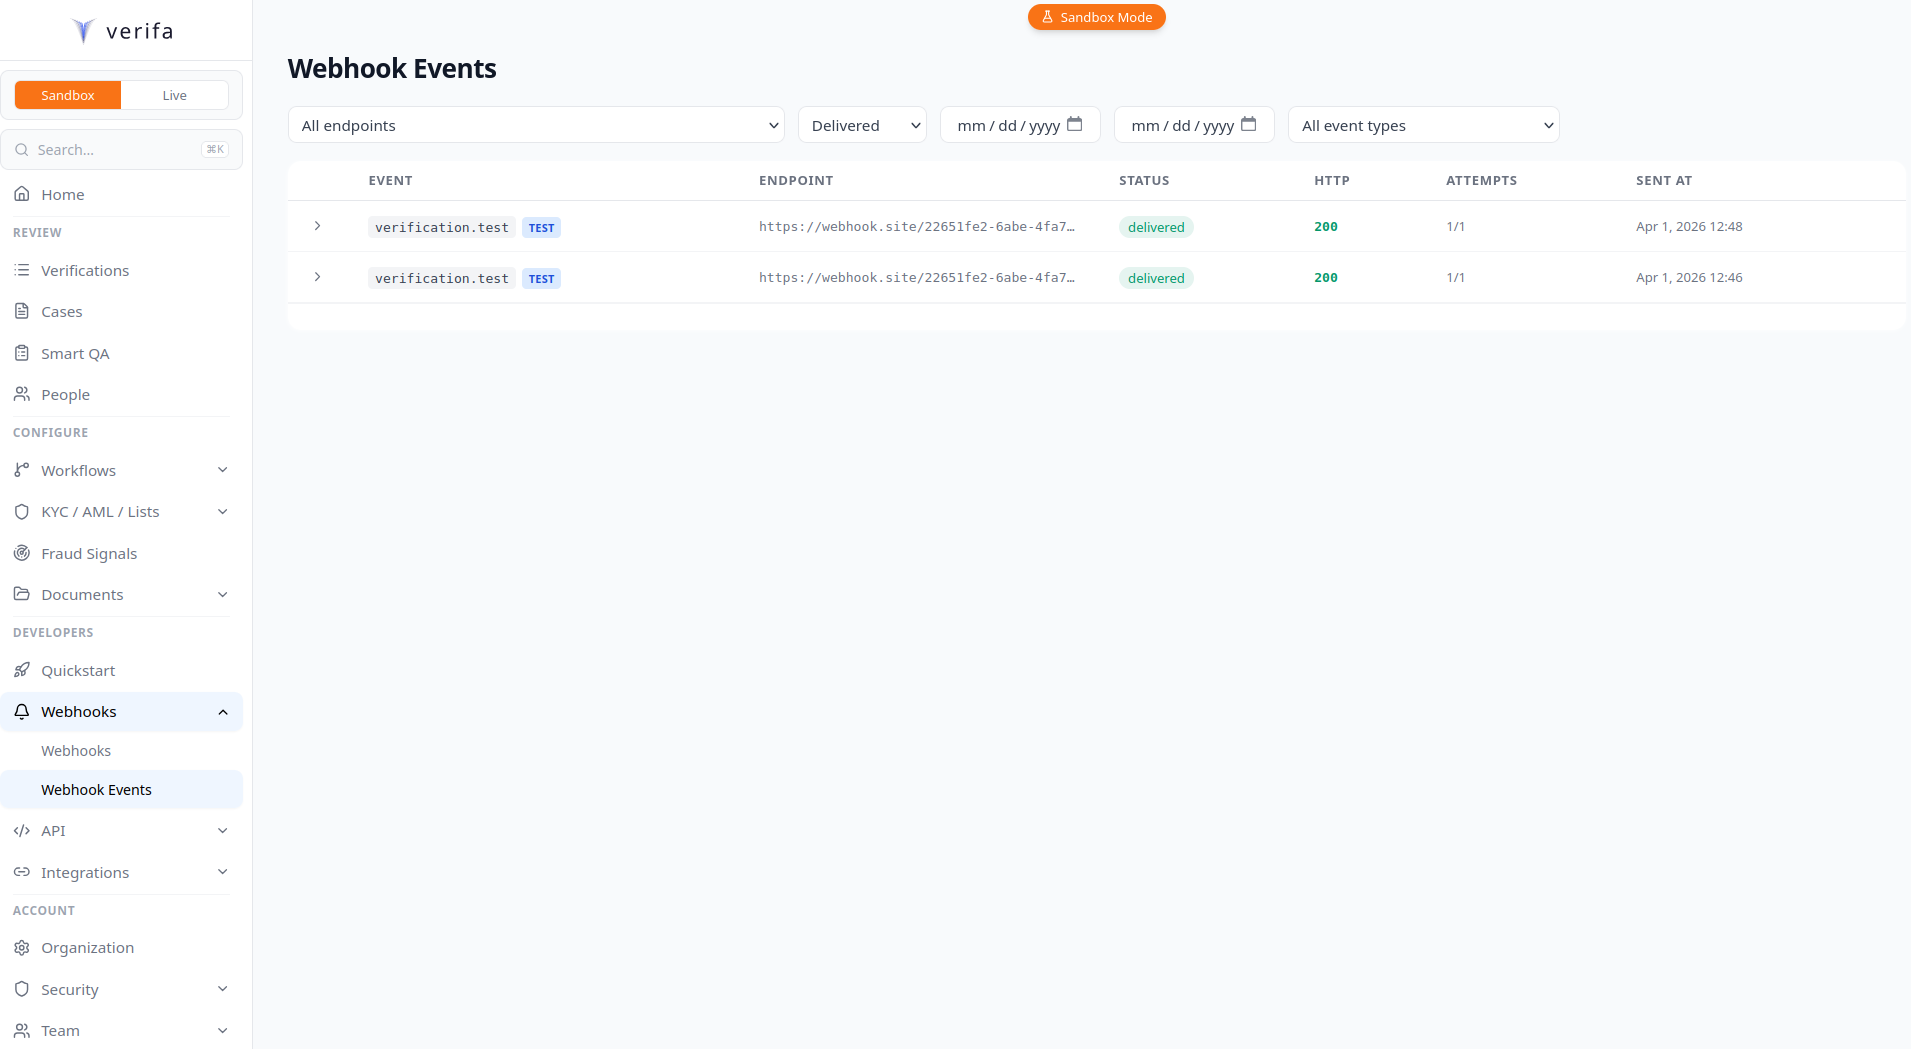Click the Webhooks bell icon

pos(22,711)
